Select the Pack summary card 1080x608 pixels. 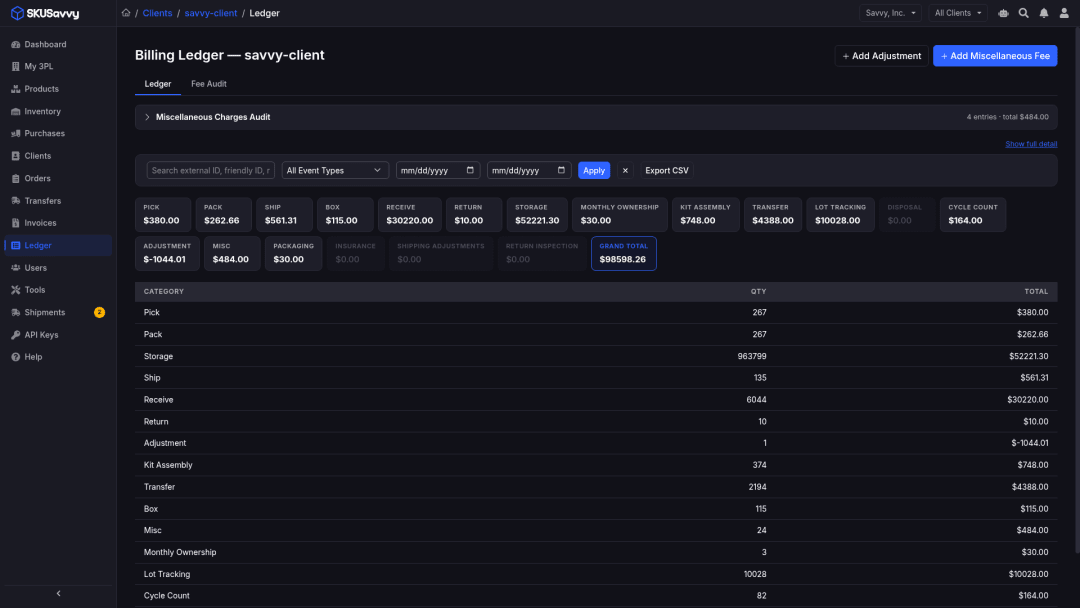[222, 214]
